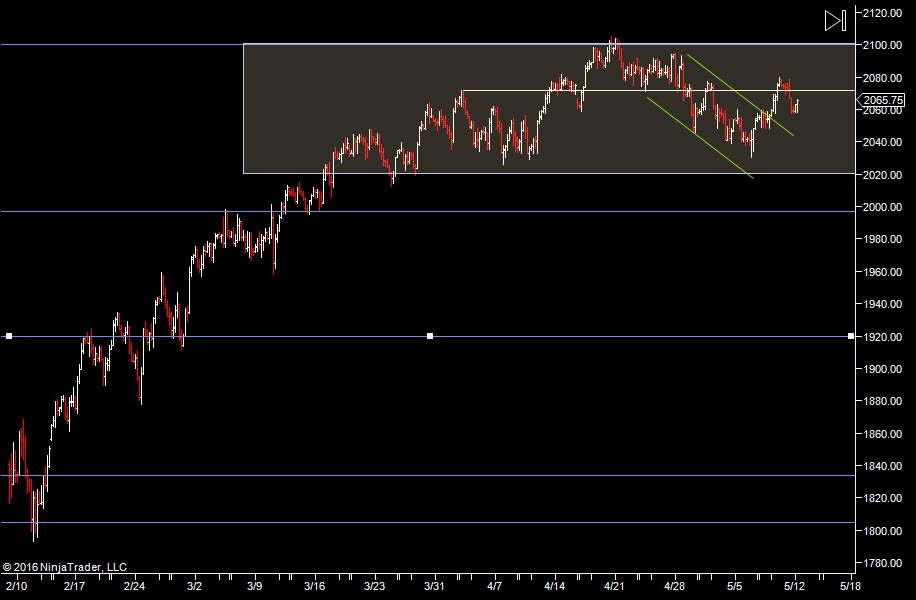Select the blue horizontal line at 2100
This screenshot has height=600, width=916.
point(120,44)
